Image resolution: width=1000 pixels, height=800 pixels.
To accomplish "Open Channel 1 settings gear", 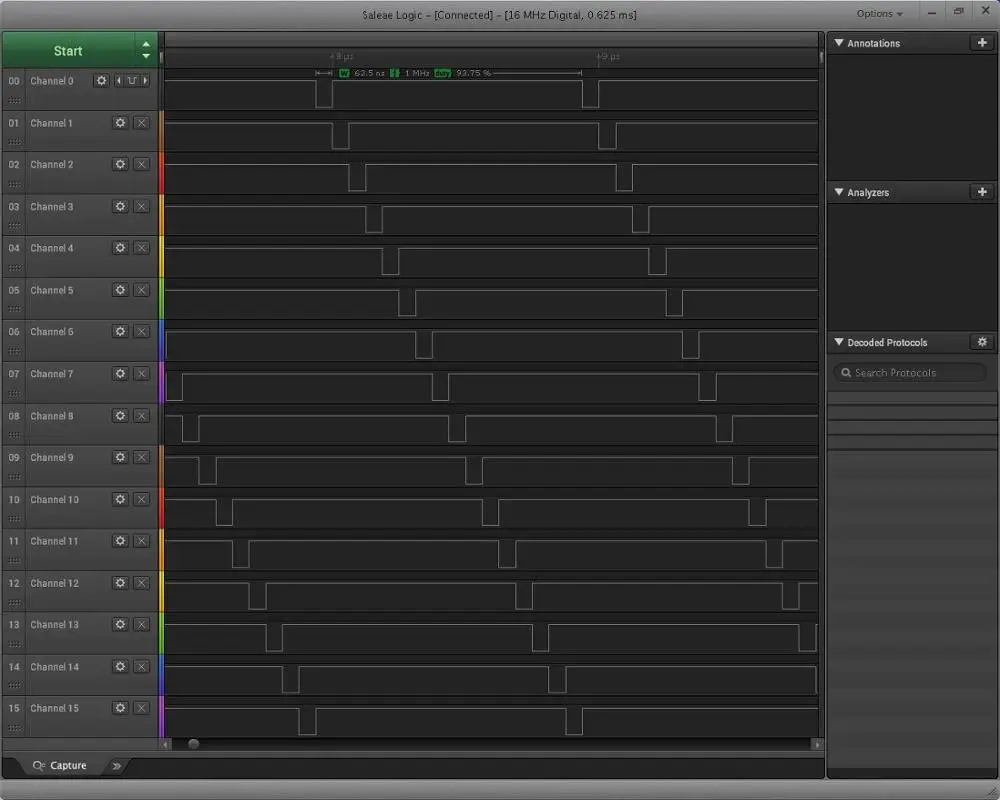I will pos(120,122).
